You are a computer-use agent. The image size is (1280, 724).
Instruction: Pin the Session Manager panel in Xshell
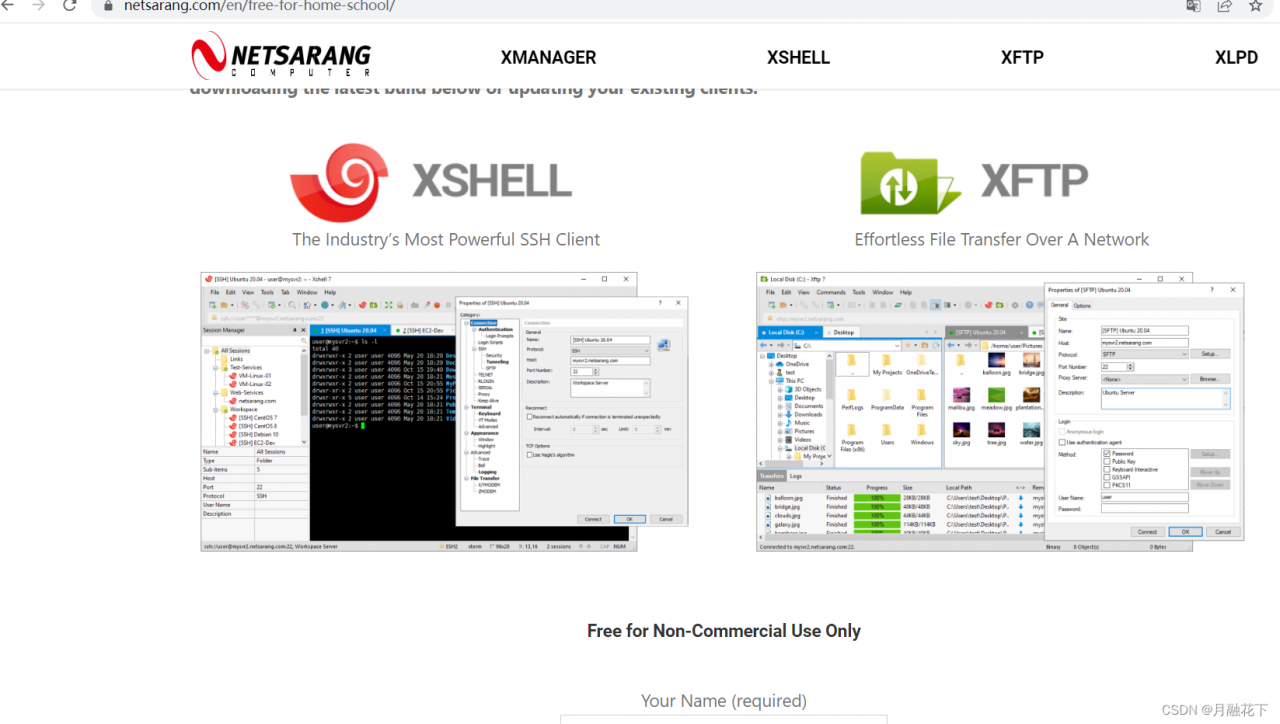(x=294, y=330)
